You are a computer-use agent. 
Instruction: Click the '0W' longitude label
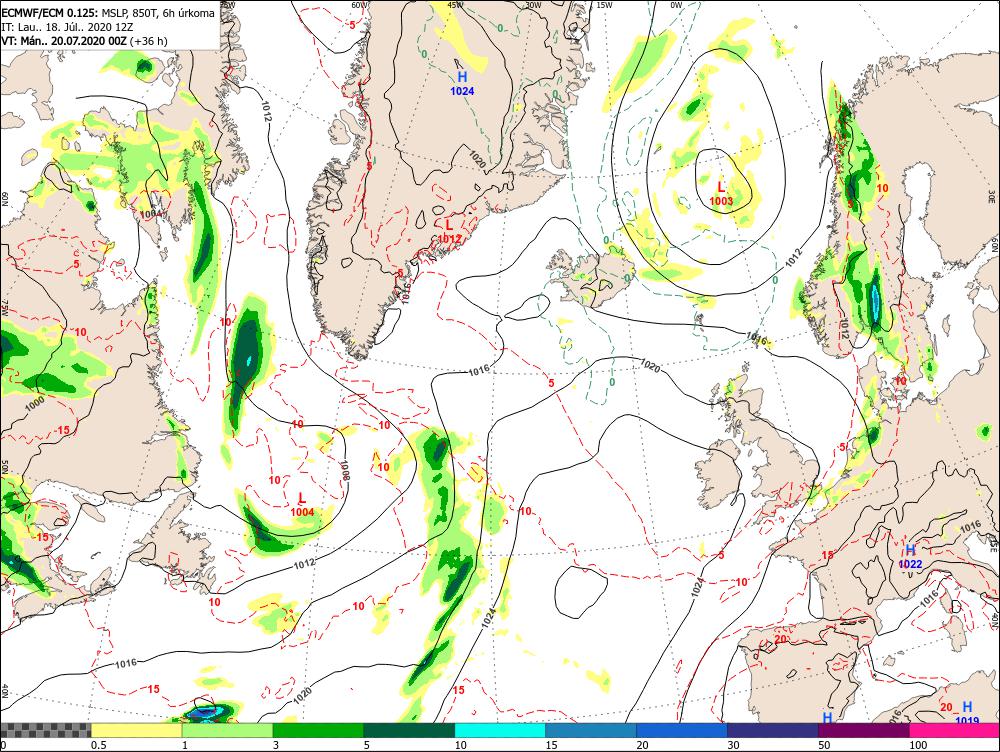point(676,4)
